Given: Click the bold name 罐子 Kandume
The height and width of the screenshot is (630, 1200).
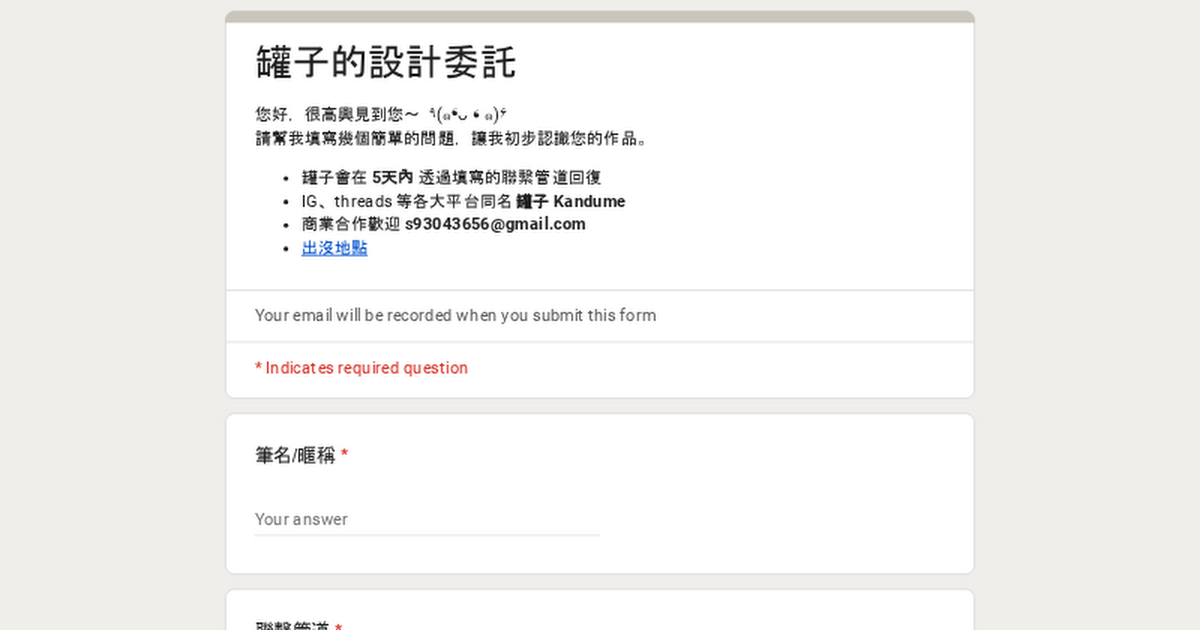Looking at the screenshot, I should coord(570,201).
